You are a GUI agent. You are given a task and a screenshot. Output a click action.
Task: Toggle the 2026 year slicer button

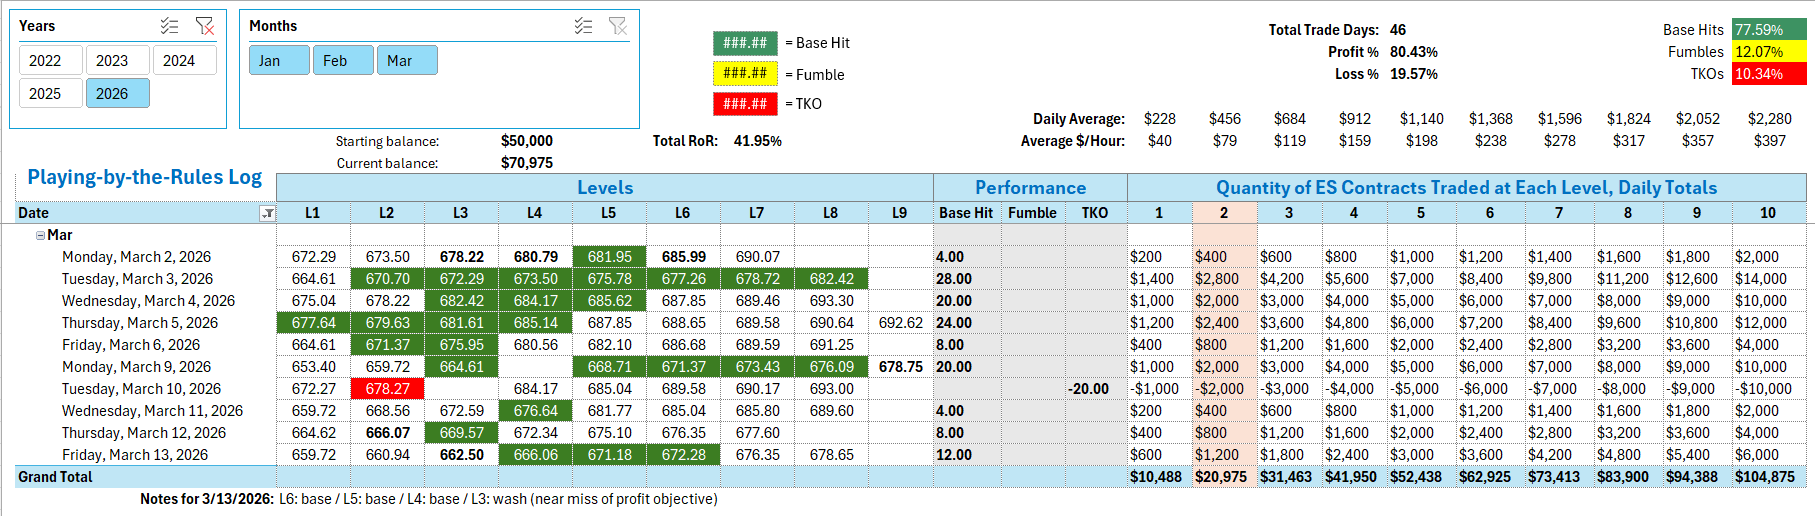click(x=112, y=94)
